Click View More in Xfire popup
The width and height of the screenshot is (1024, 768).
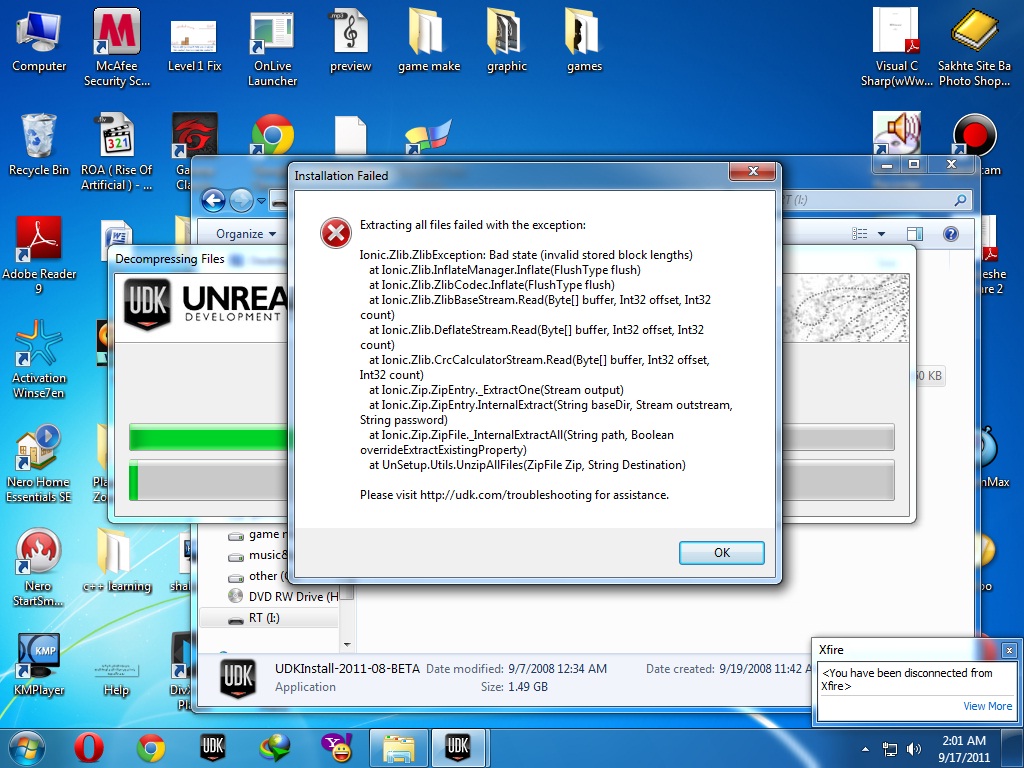point(986,706)
